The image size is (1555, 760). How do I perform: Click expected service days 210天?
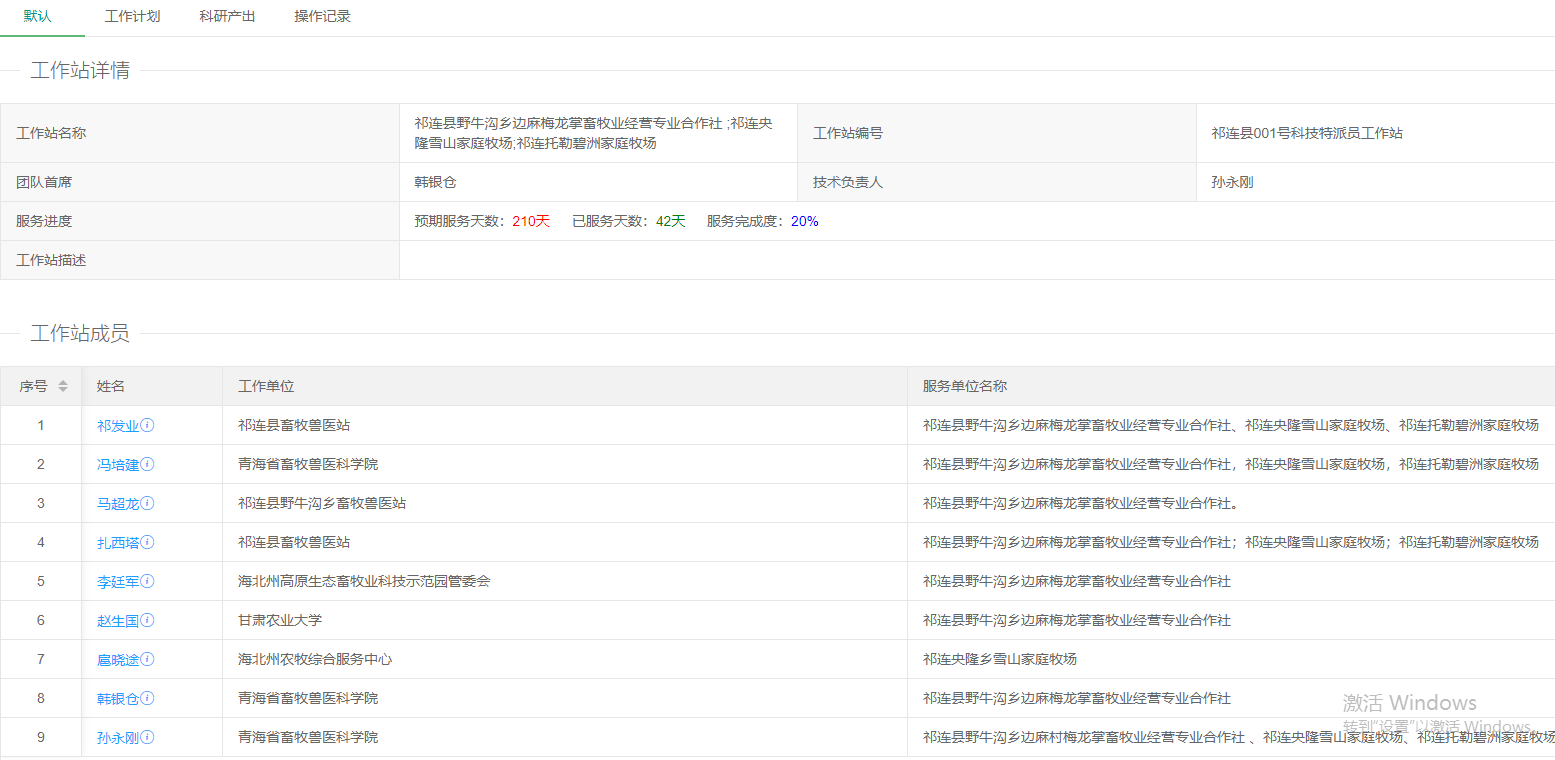coord(531,221)
